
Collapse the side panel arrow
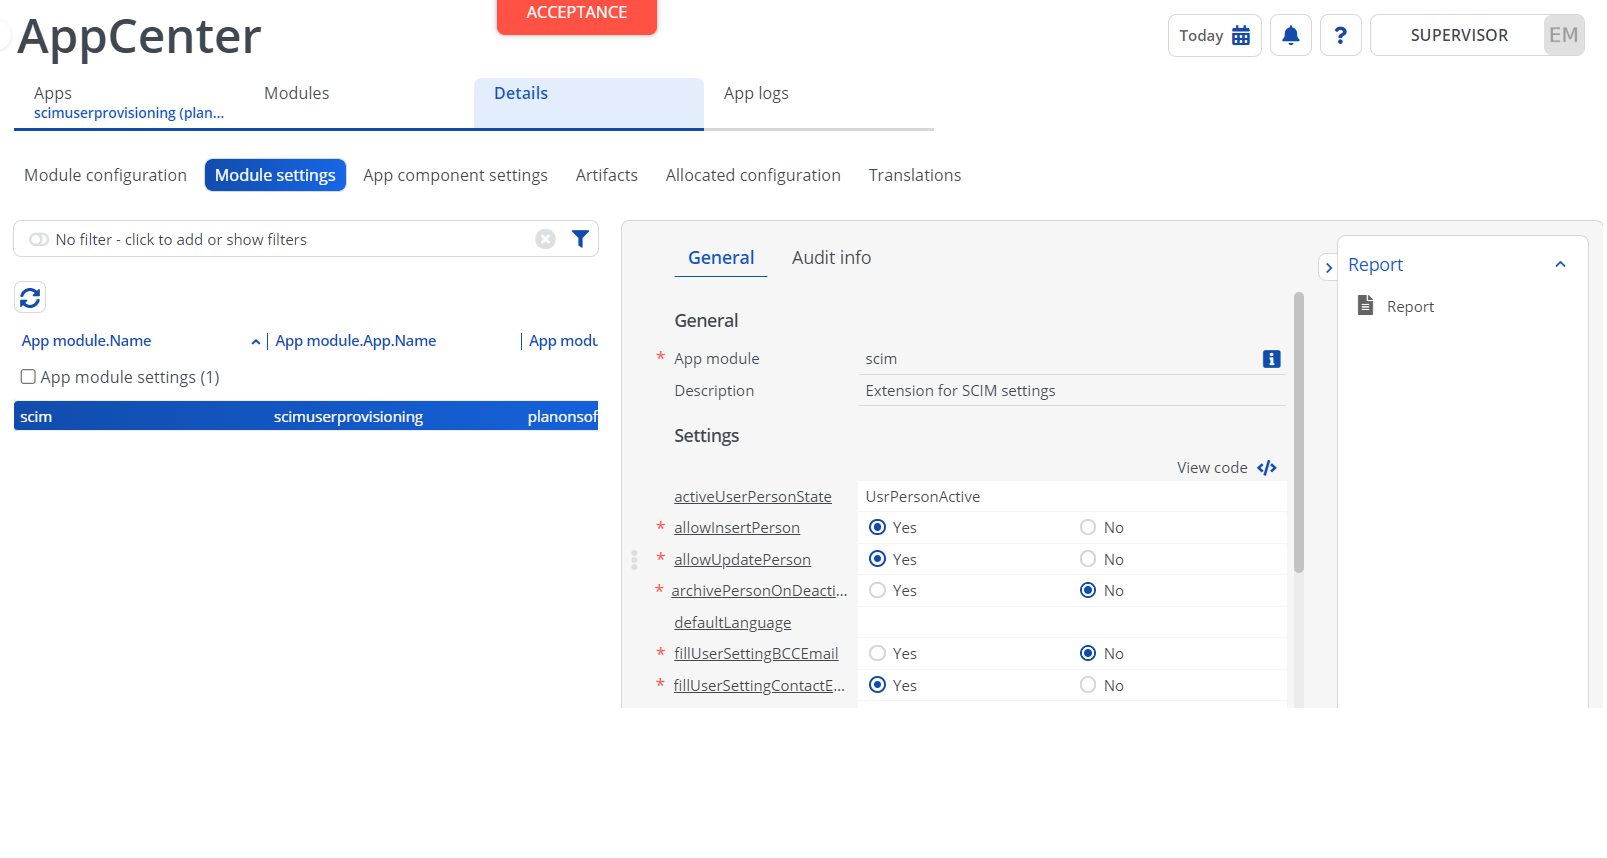tap(1328, 268)
